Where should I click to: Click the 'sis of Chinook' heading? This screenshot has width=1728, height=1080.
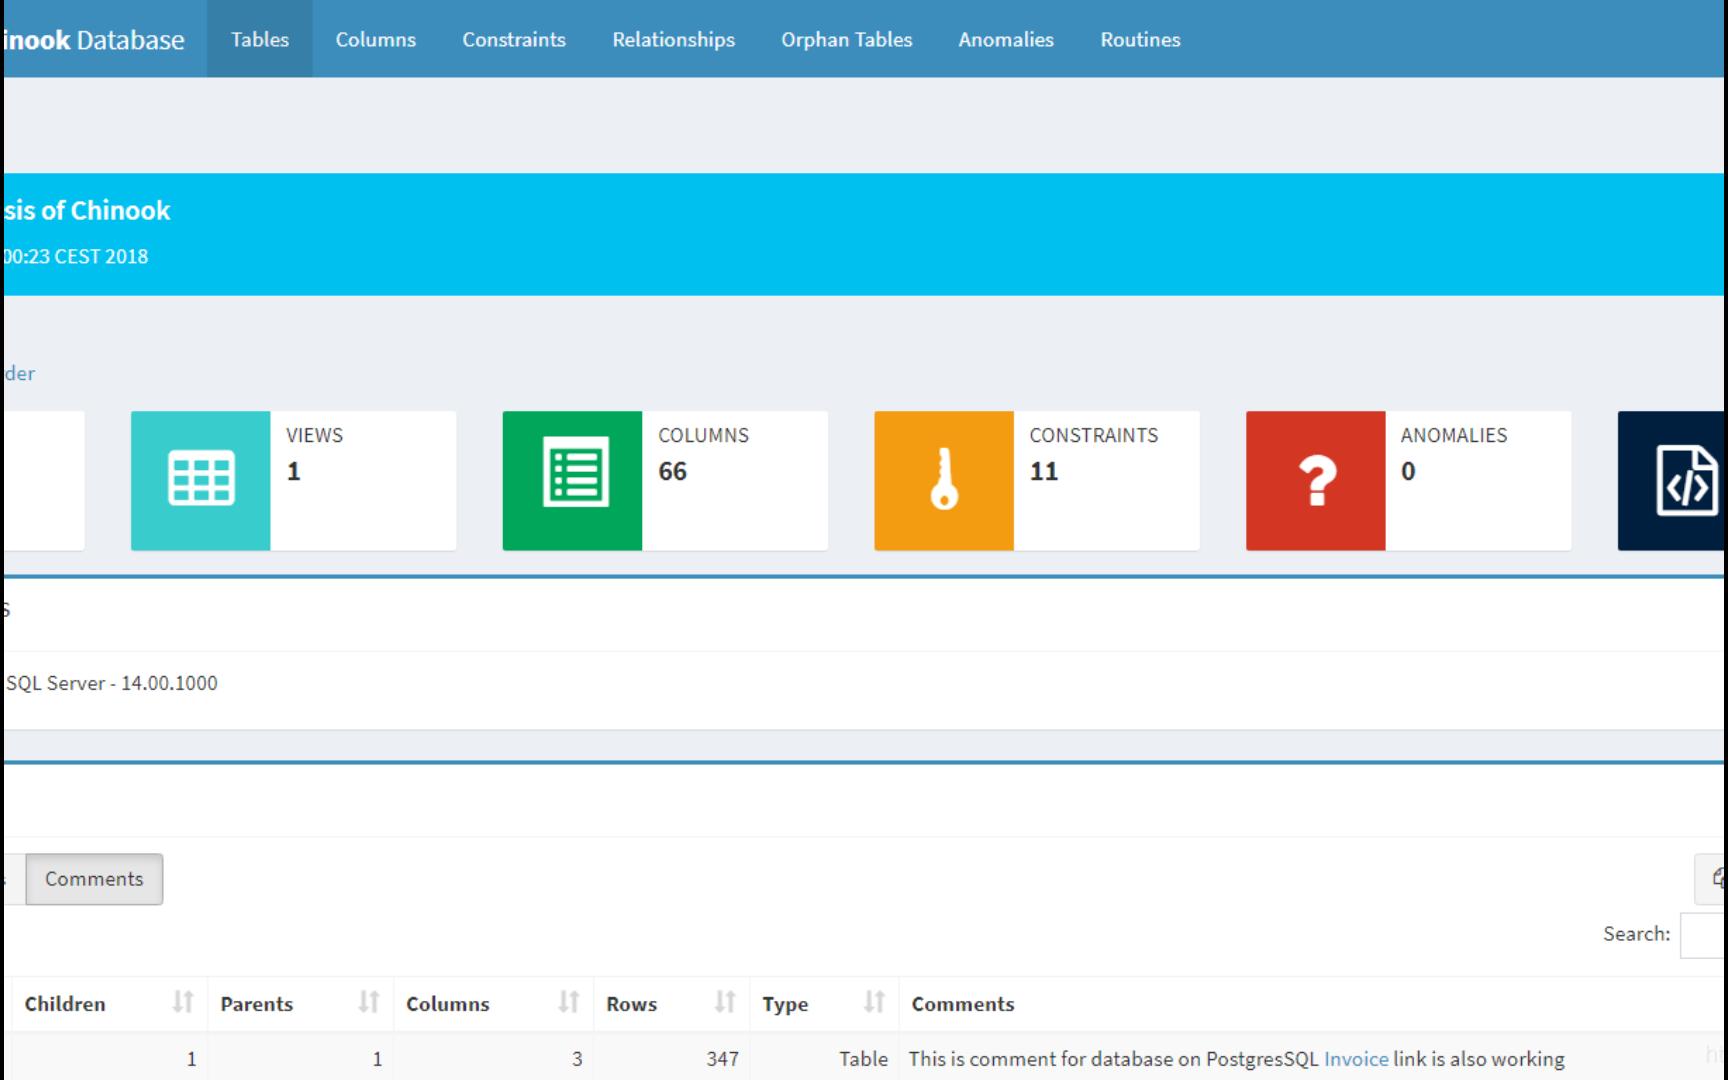87,211
